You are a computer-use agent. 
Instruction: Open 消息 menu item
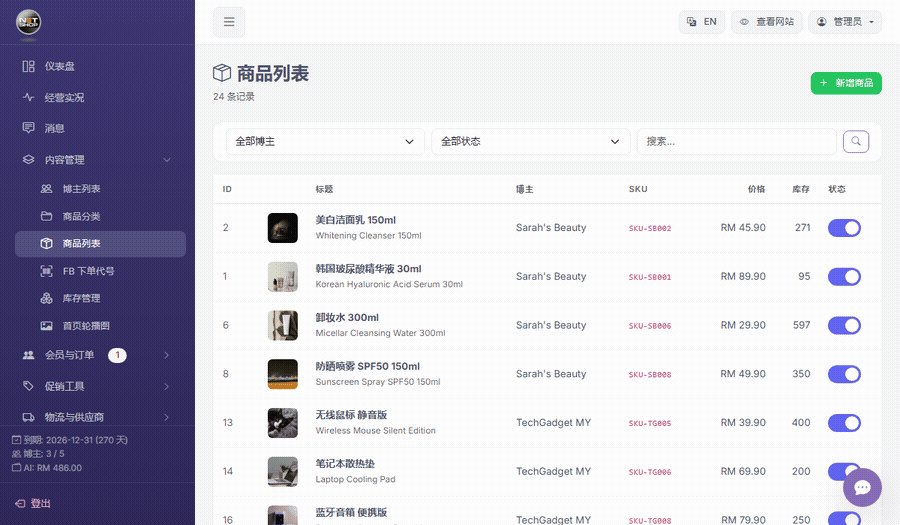click(98, 128)
